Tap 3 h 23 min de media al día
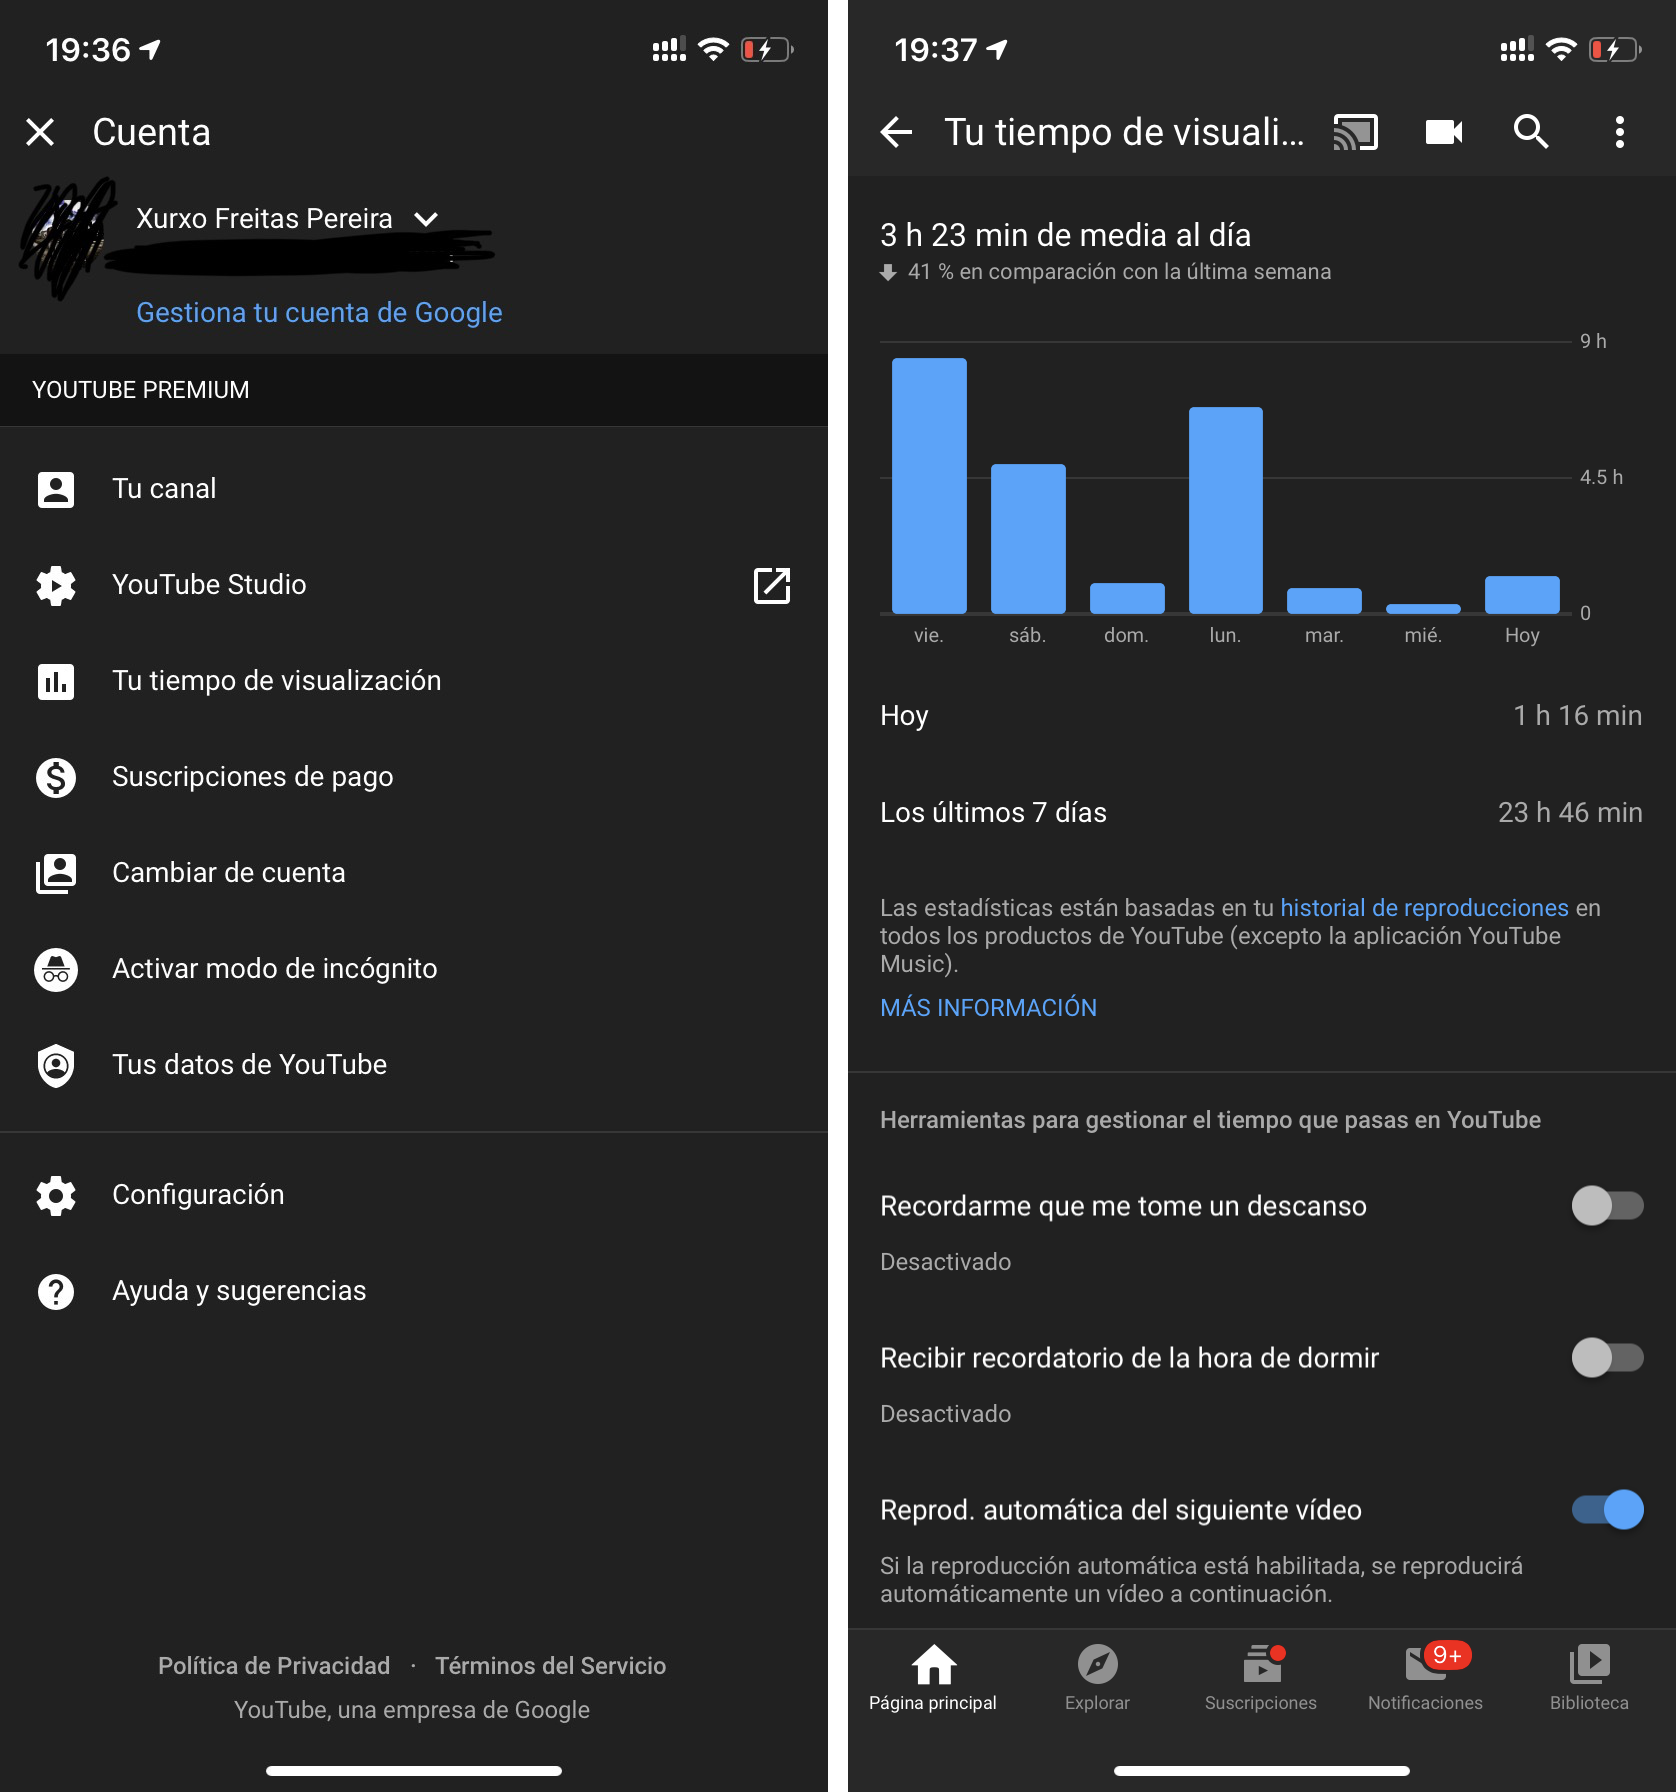Screen dimensions: 1676x1792 (1065, 235)
